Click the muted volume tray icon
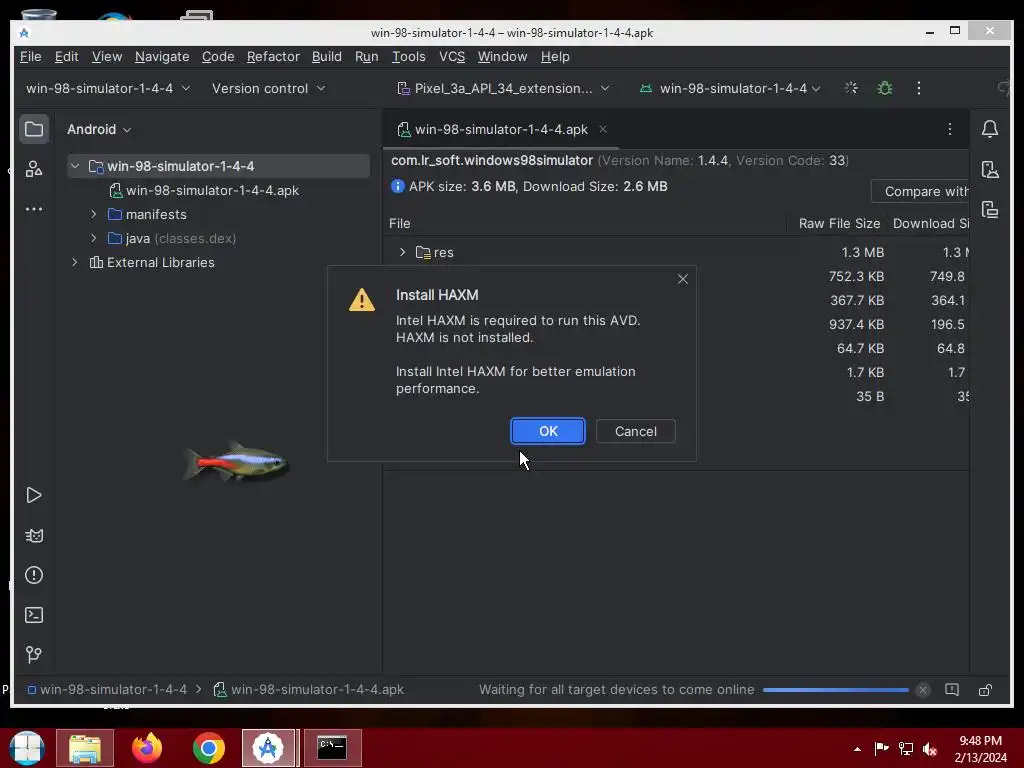 point(930,748)
